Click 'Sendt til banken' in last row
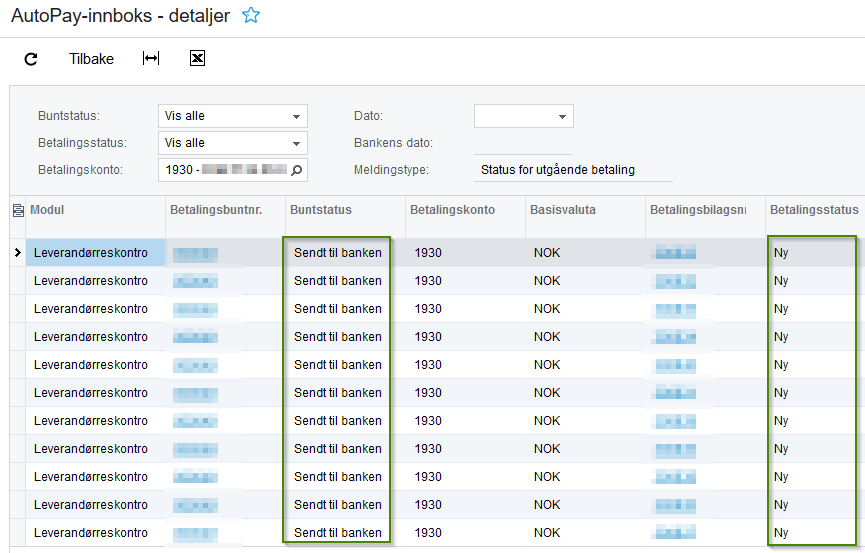865x553 pixels. click(x=338, y=533)
